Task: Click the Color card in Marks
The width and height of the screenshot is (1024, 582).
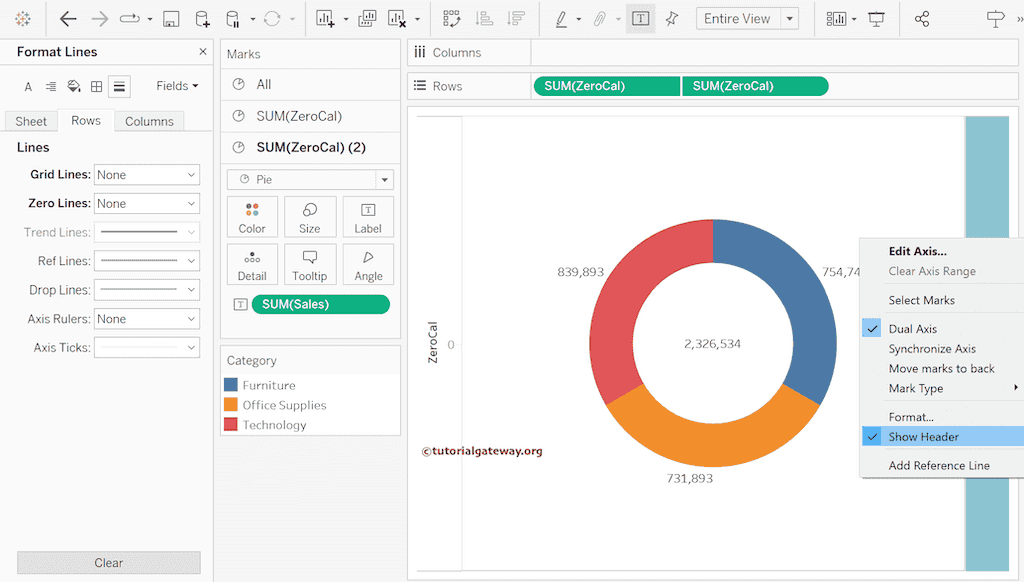Action: click(252, 217)
